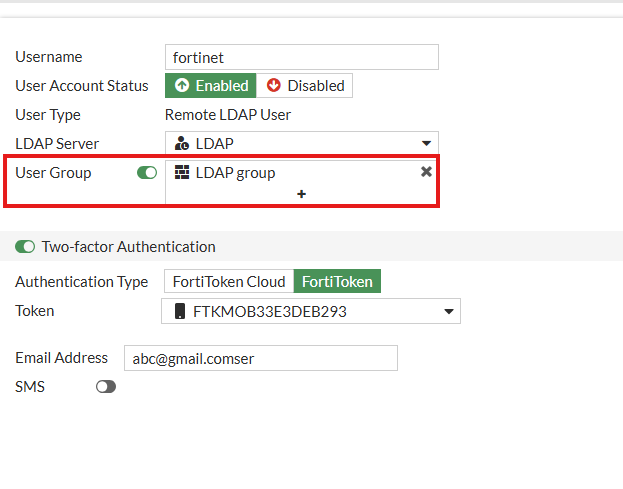The image size is (623, 489).
Task: Click the Username input field
Action: click(x=301, y=57)
